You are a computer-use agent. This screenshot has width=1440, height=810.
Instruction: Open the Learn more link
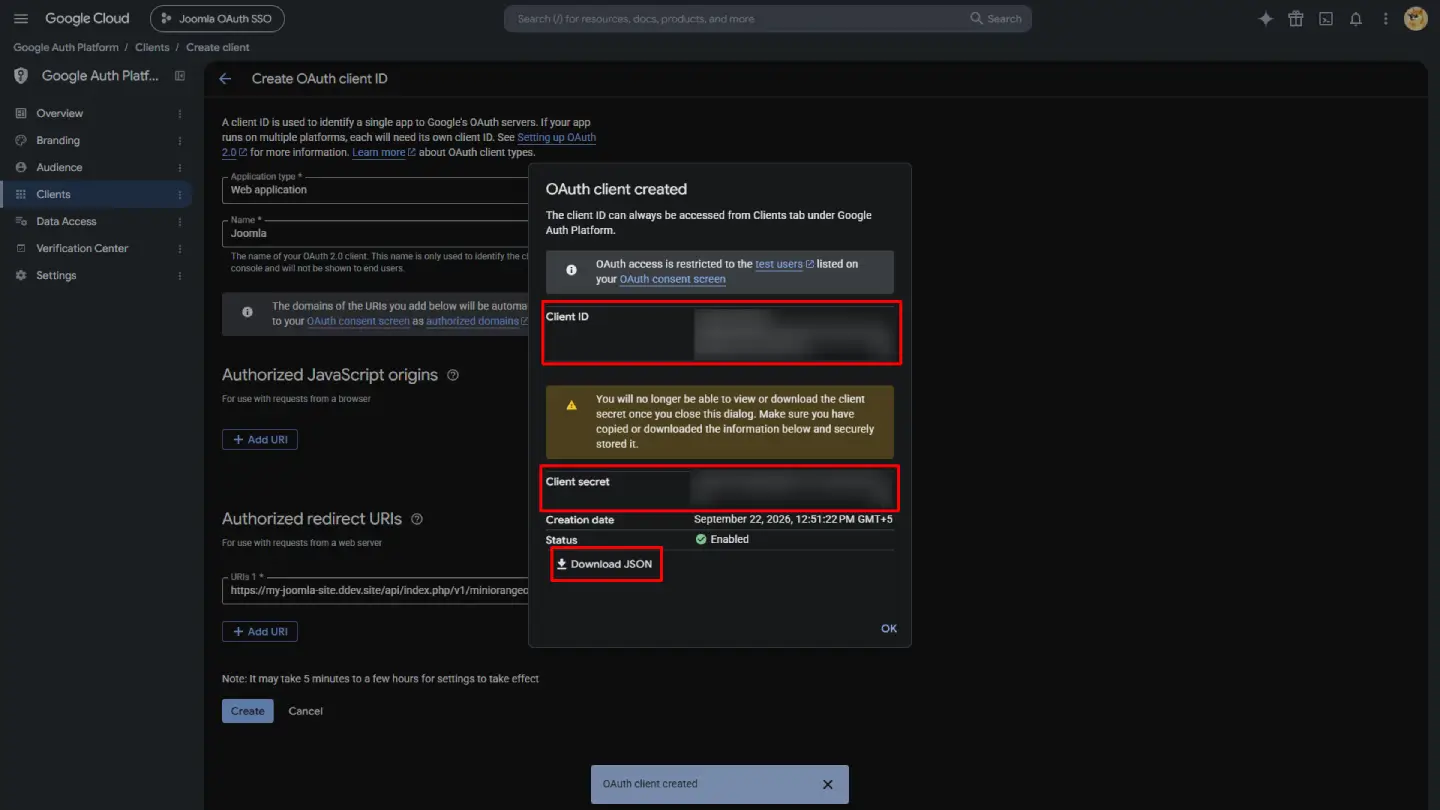pyautogui.click(x=383, y=153)
